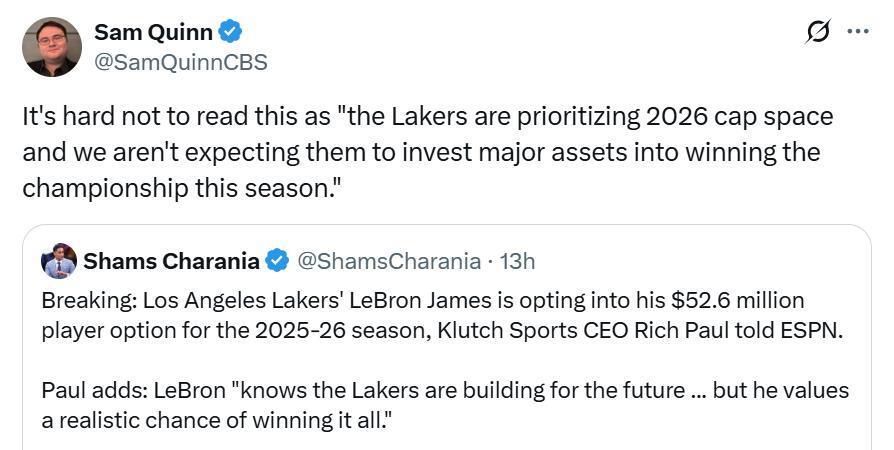
Task: Open the three-dot more options menu
Action: click(858, 31)
